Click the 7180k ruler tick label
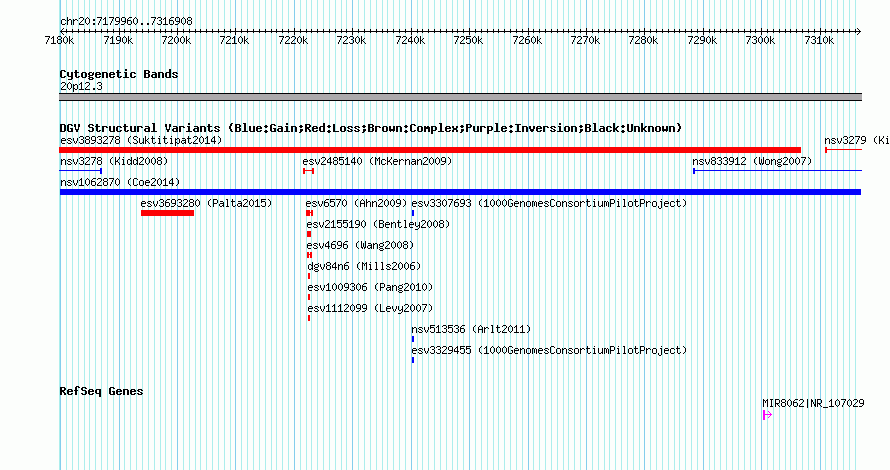Image resolution: width=890 pixels, height=470 pixels. pos(59,40)
